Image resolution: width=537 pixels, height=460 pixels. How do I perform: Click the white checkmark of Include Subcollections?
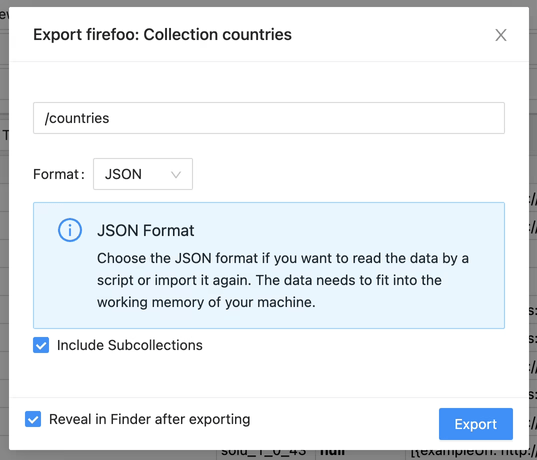click(41, 346)
